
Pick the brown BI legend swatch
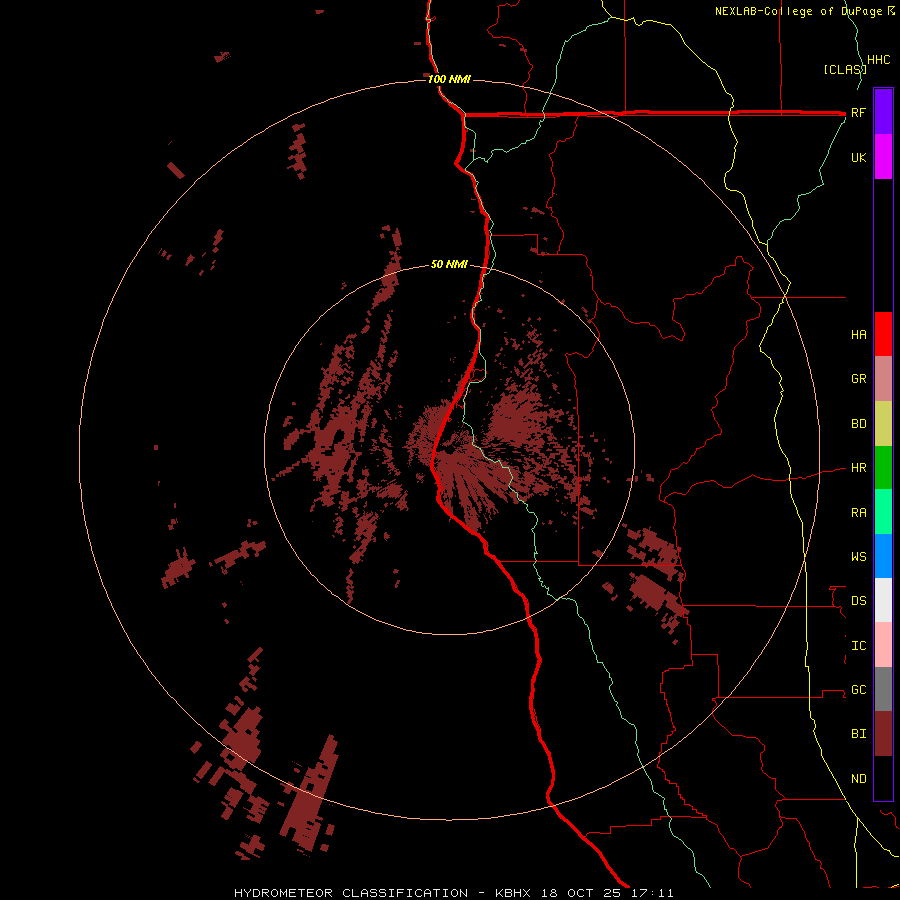[883, 734]
